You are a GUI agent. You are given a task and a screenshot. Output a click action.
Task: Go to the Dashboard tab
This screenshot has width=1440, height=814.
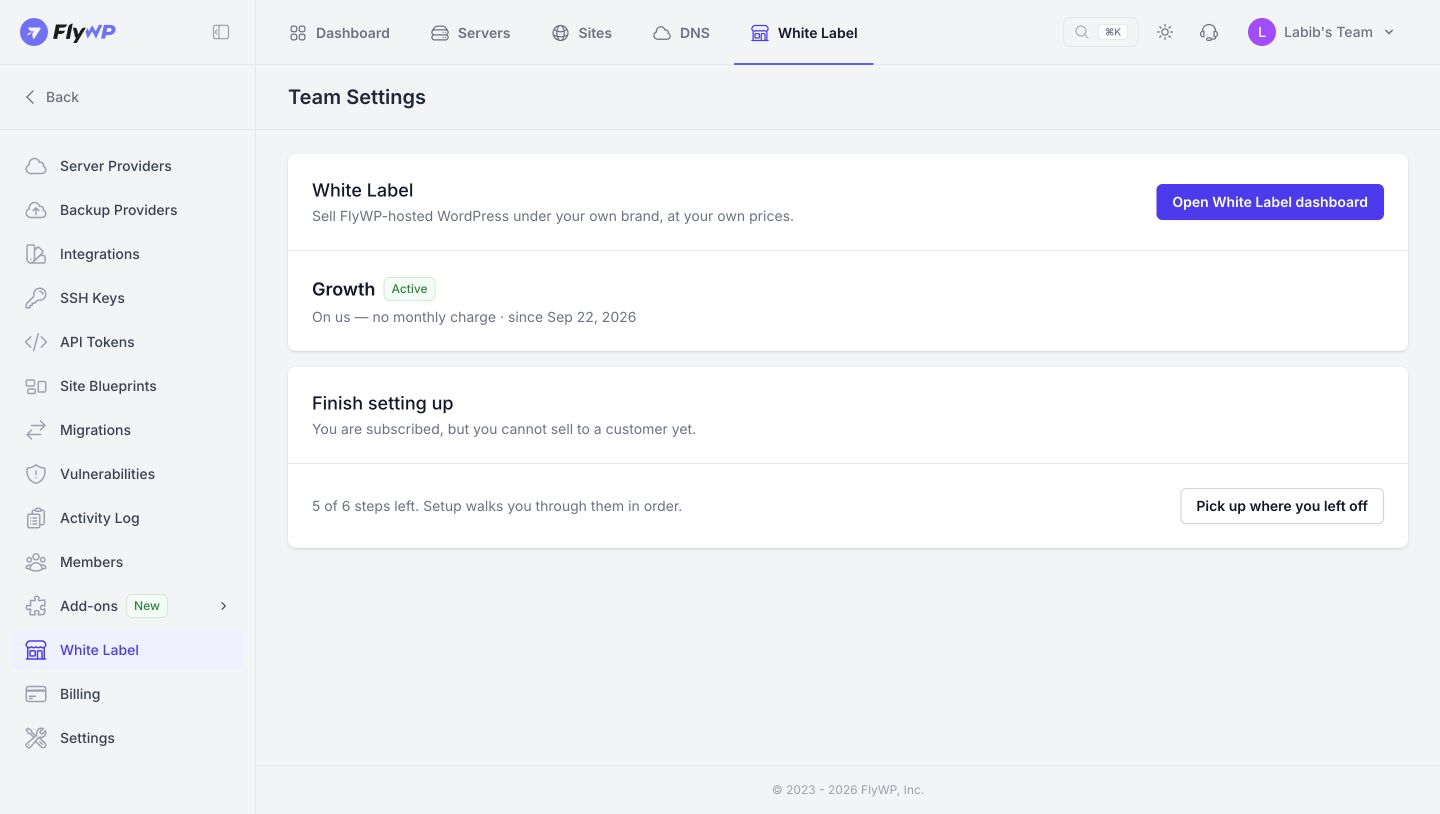339,33
